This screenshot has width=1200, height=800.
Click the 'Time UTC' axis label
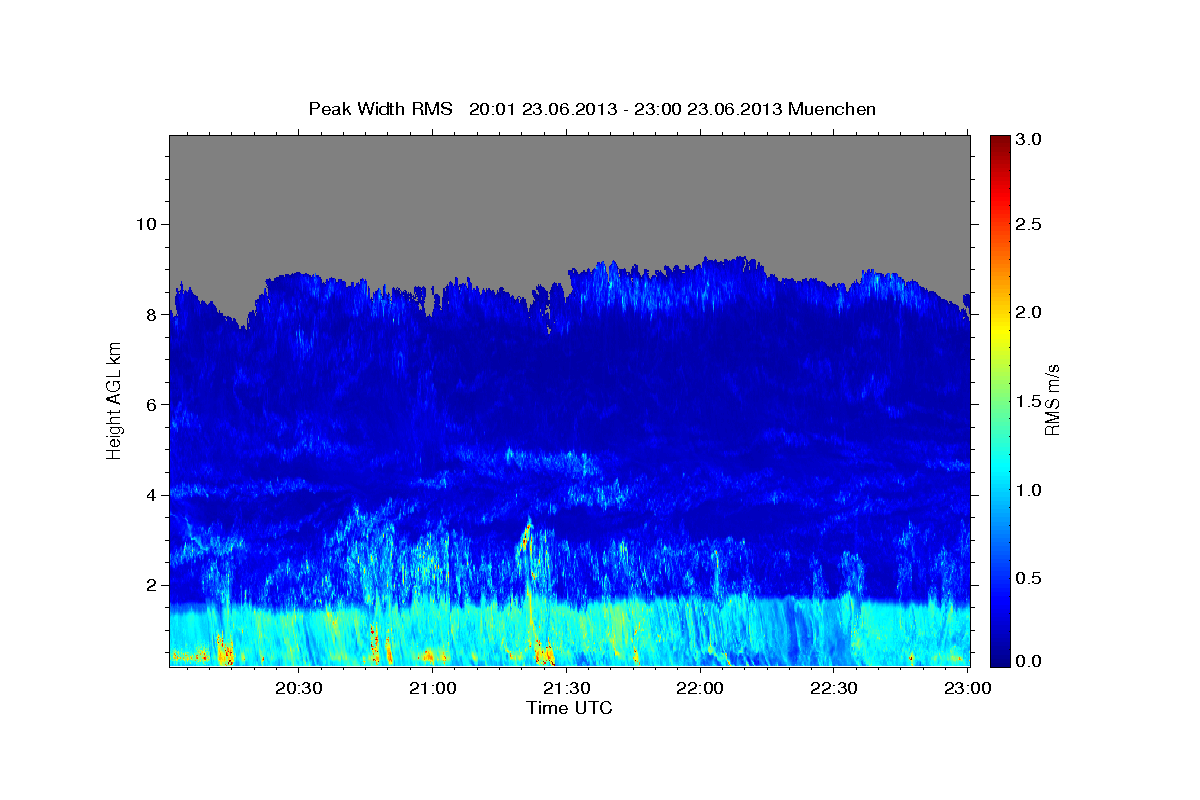tap(569, 708)
